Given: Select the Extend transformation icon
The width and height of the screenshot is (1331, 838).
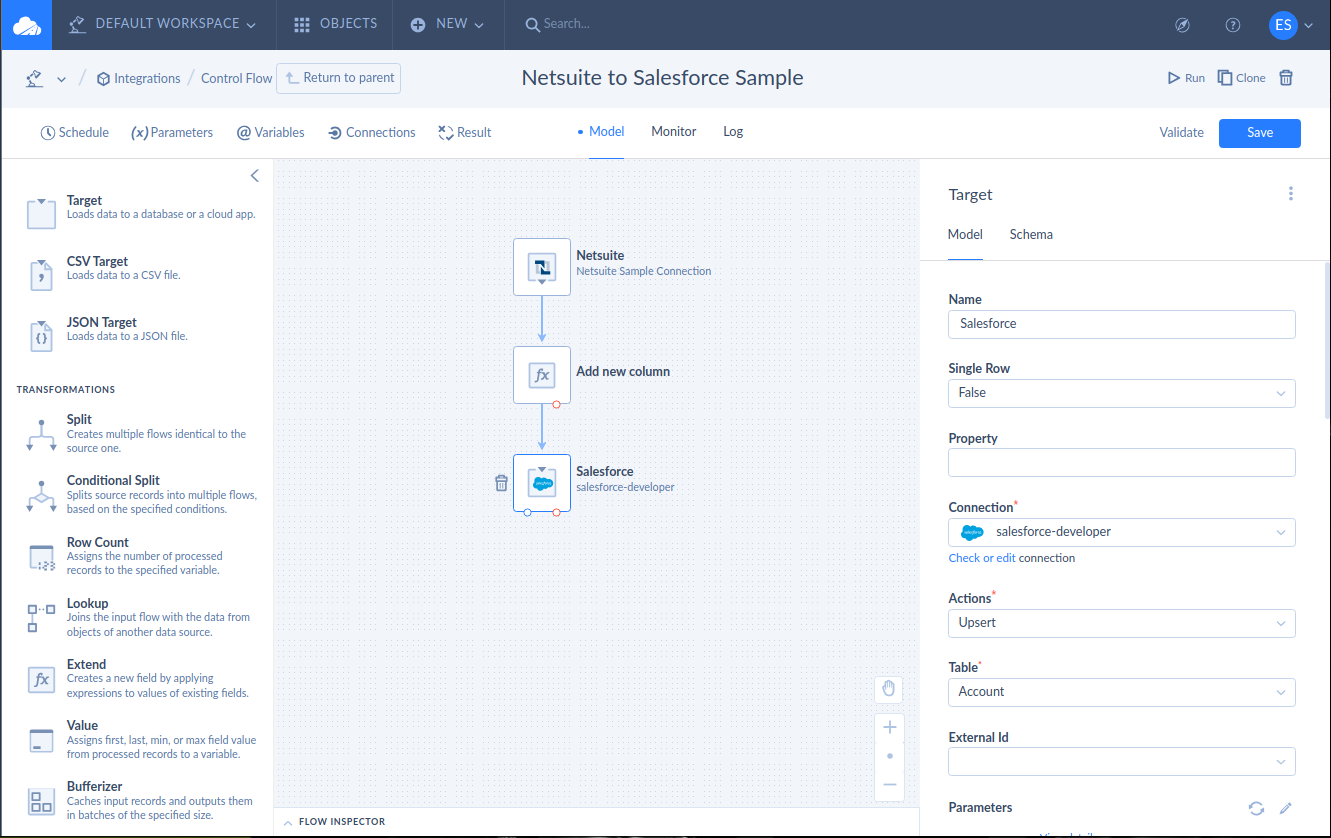Looking at the screenshot, I should pyautogui.click(x=41, y=680).
